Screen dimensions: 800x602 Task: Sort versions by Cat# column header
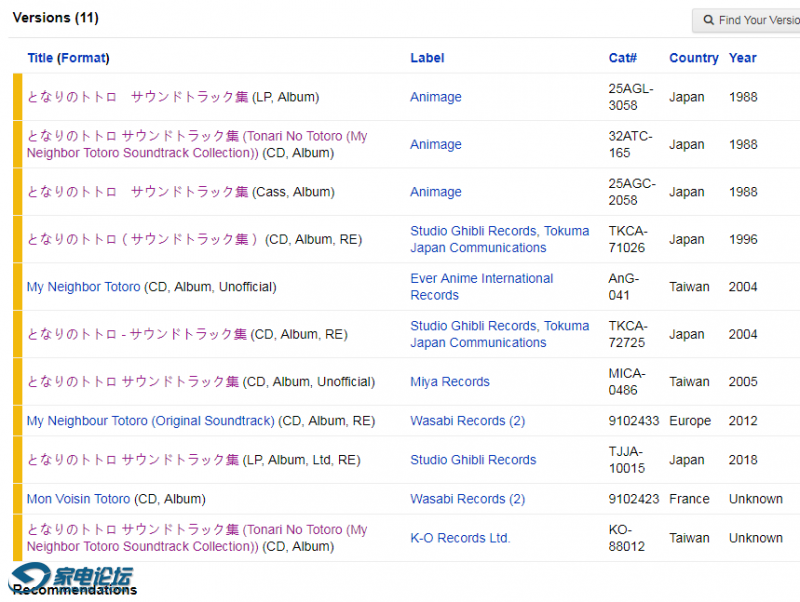point(622,58)
